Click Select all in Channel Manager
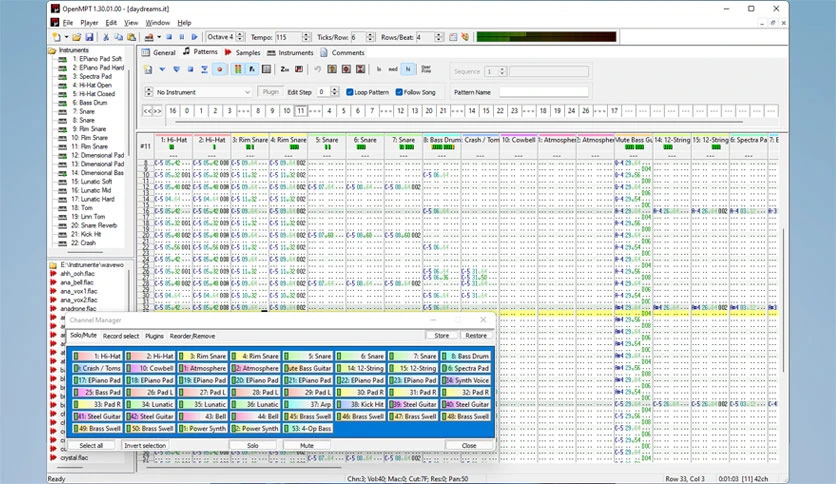 (91, 446)
